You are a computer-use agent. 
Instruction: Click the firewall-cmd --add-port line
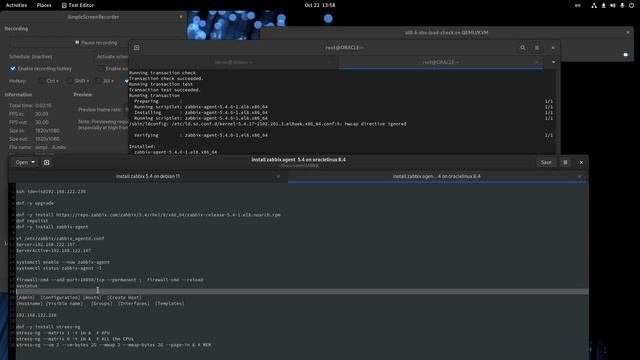pos(110,280)
